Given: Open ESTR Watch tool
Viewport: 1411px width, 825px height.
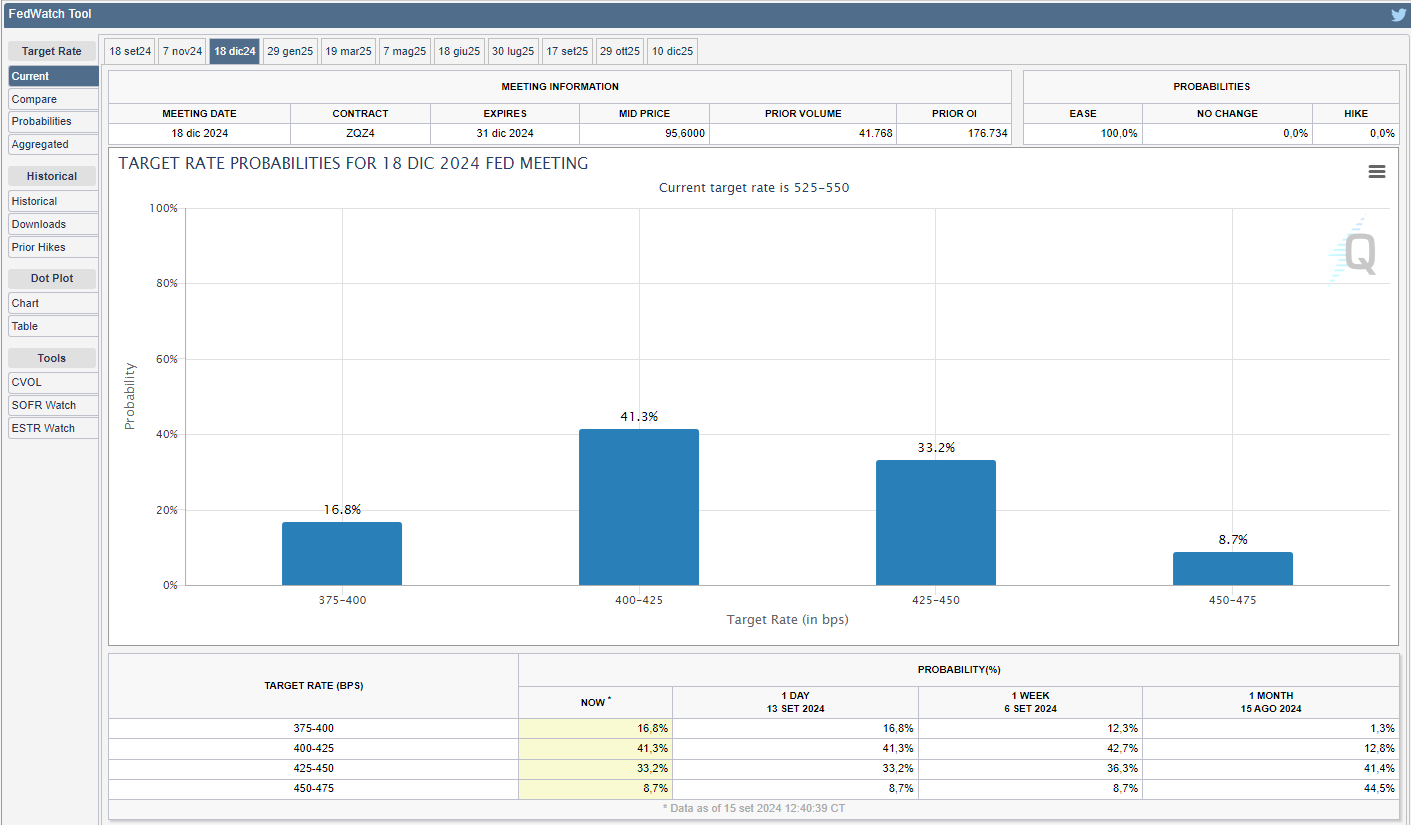Looking at the screenshot, I should coord(53,428).
